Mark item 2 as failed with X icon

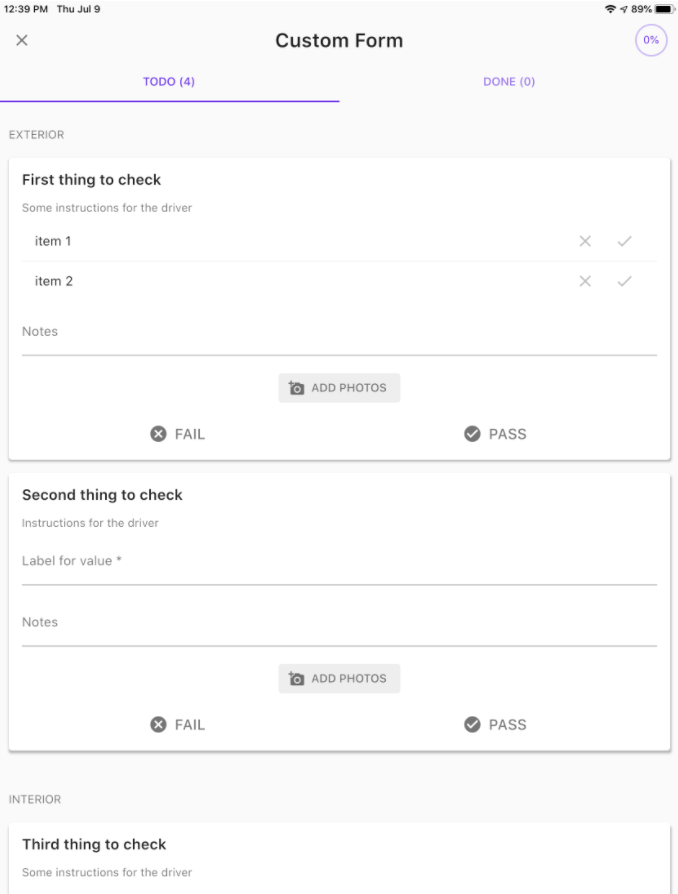(586, 281)
